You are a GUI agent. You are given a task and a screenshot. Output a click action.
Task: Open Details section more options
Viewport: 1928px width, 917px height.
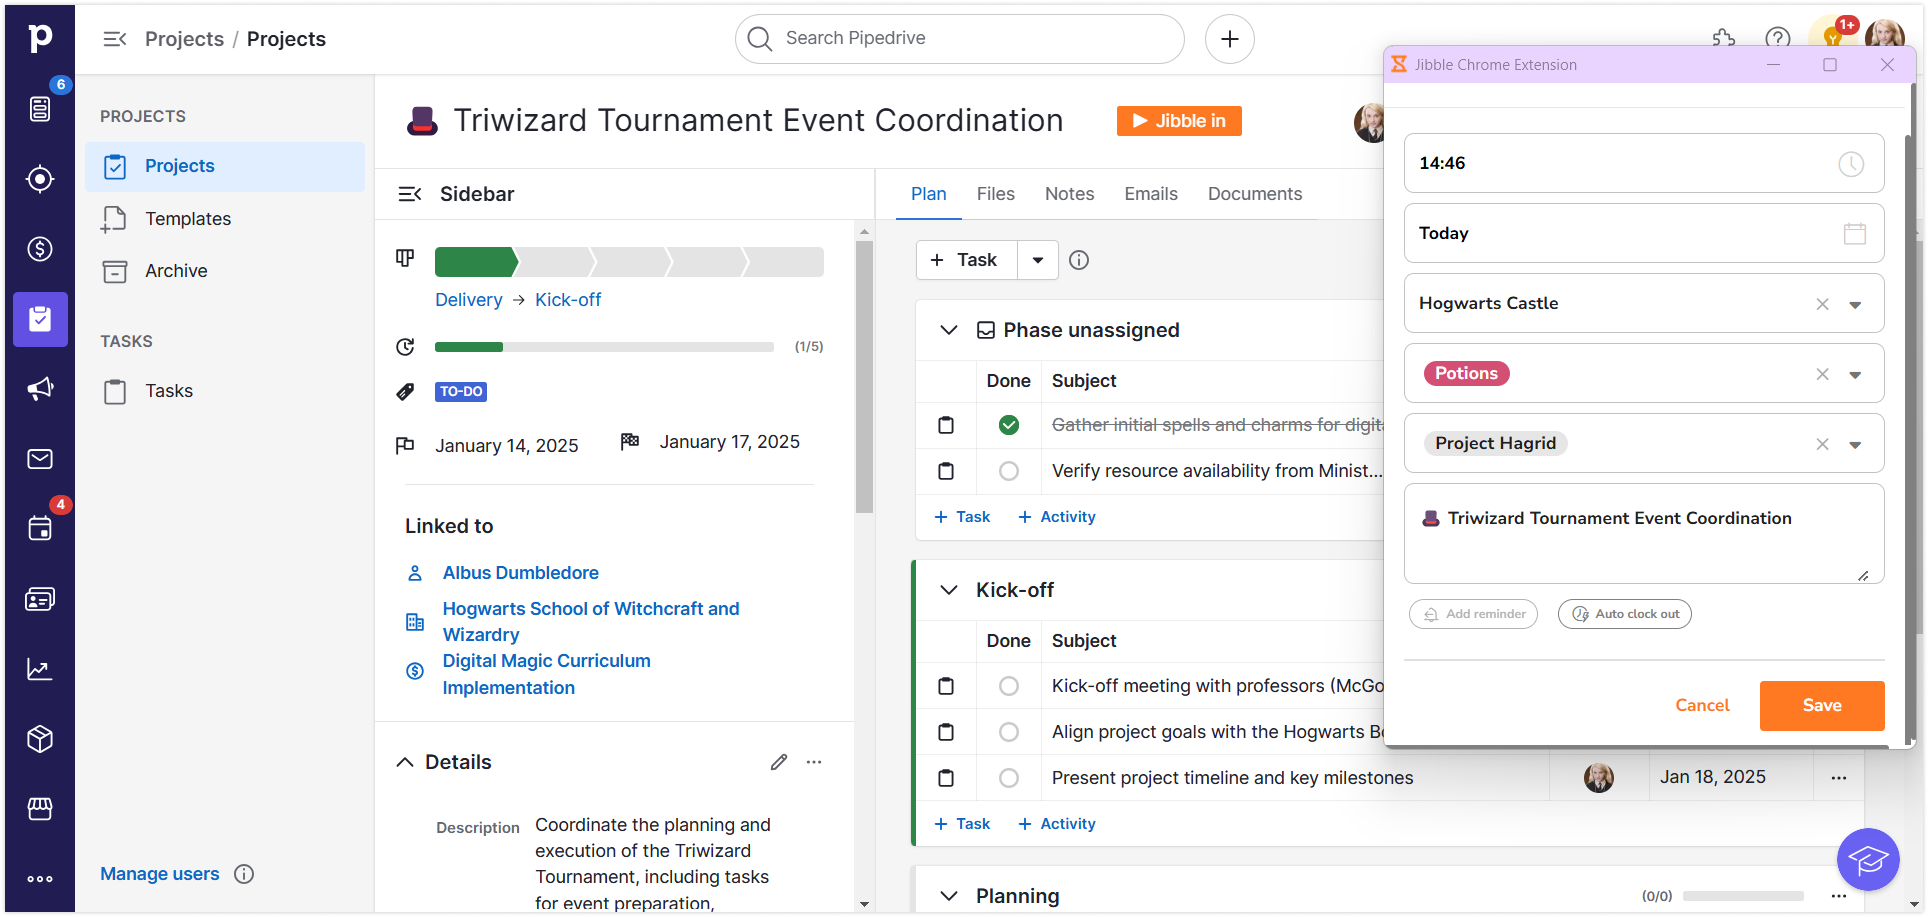pyautogui.click(x=814, y=762)
